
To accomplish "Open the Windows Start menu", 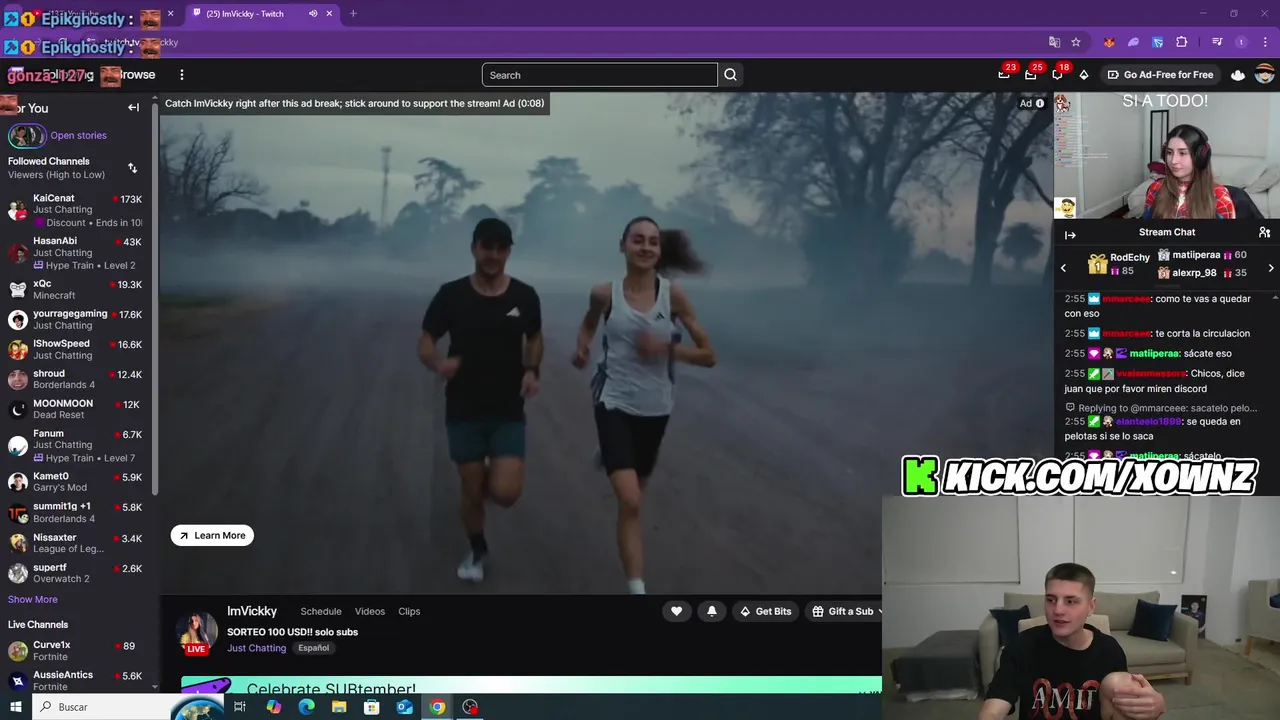I will (x=15, y=707).
